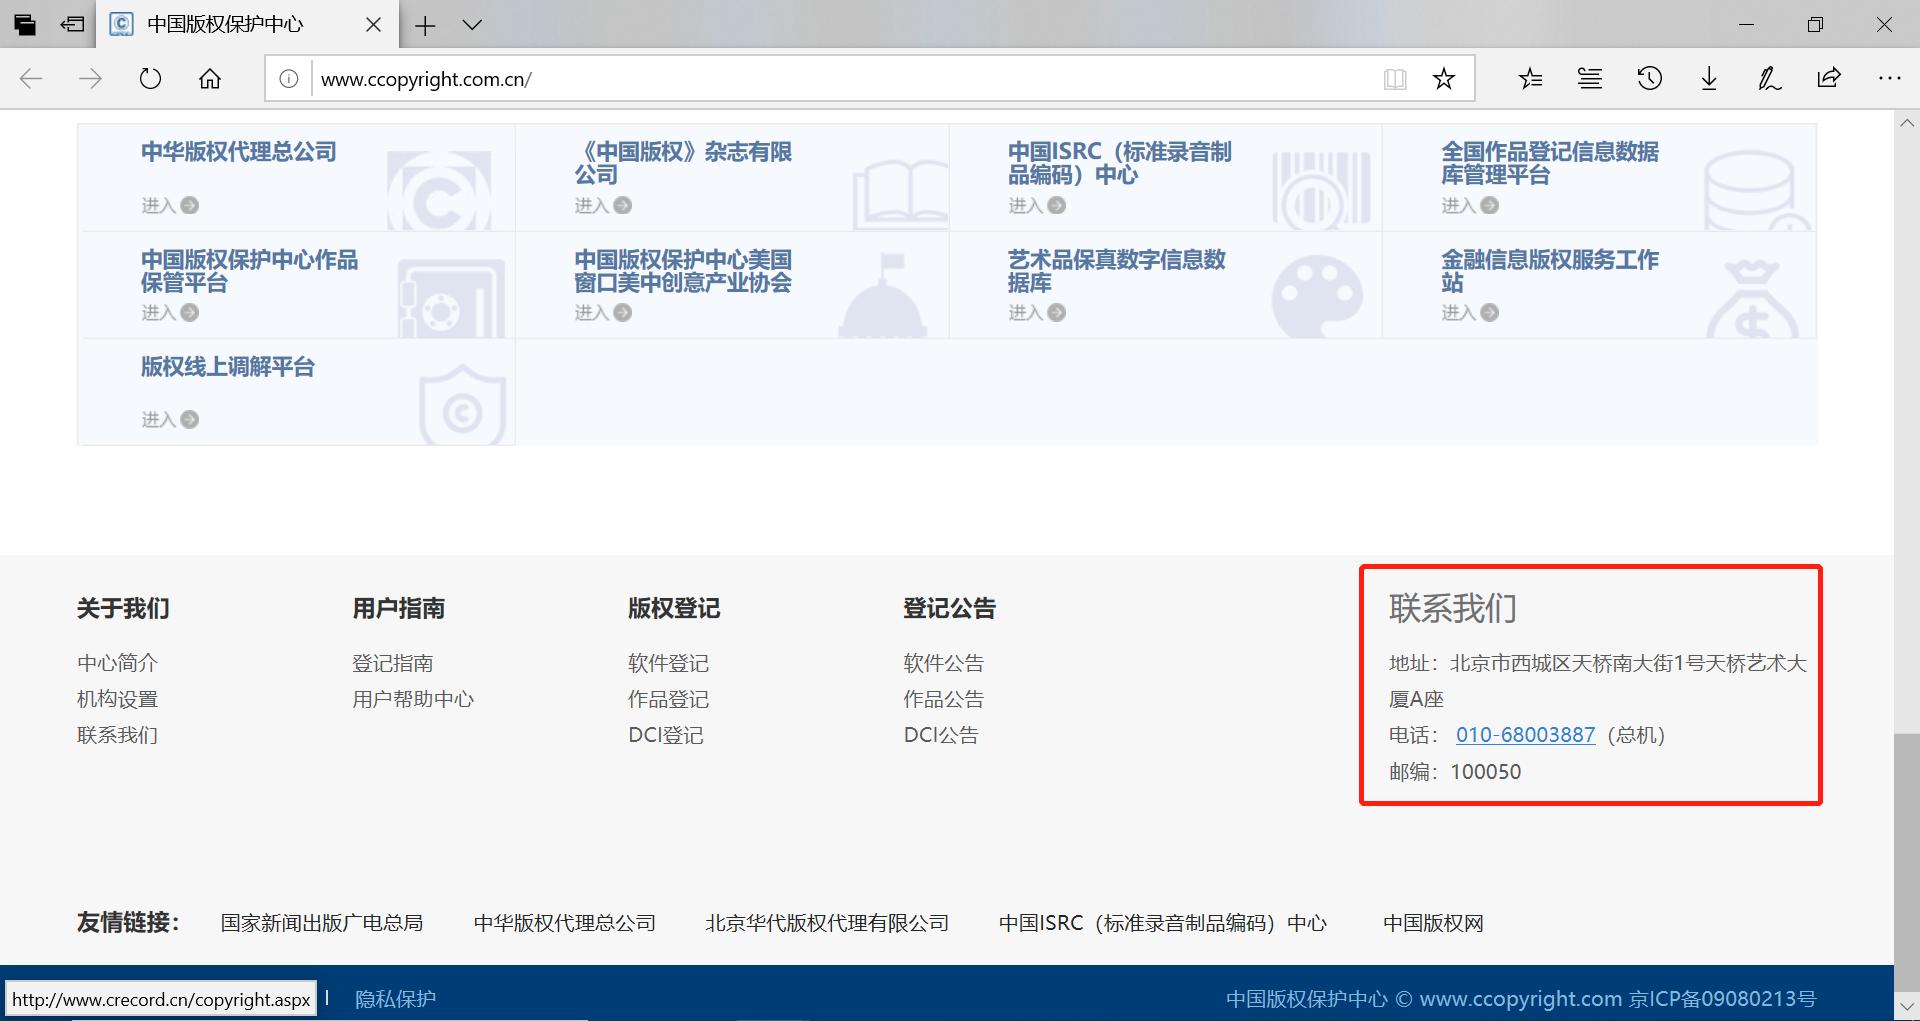Show open tabs with the chevron
The width and height of the screenshot is (1920, 1021).
point(472,24)
